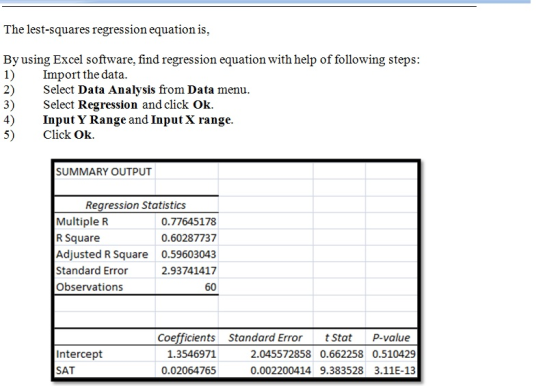
Task: Click the bold 'Input Y Range' text
Action: pos(85,120)
